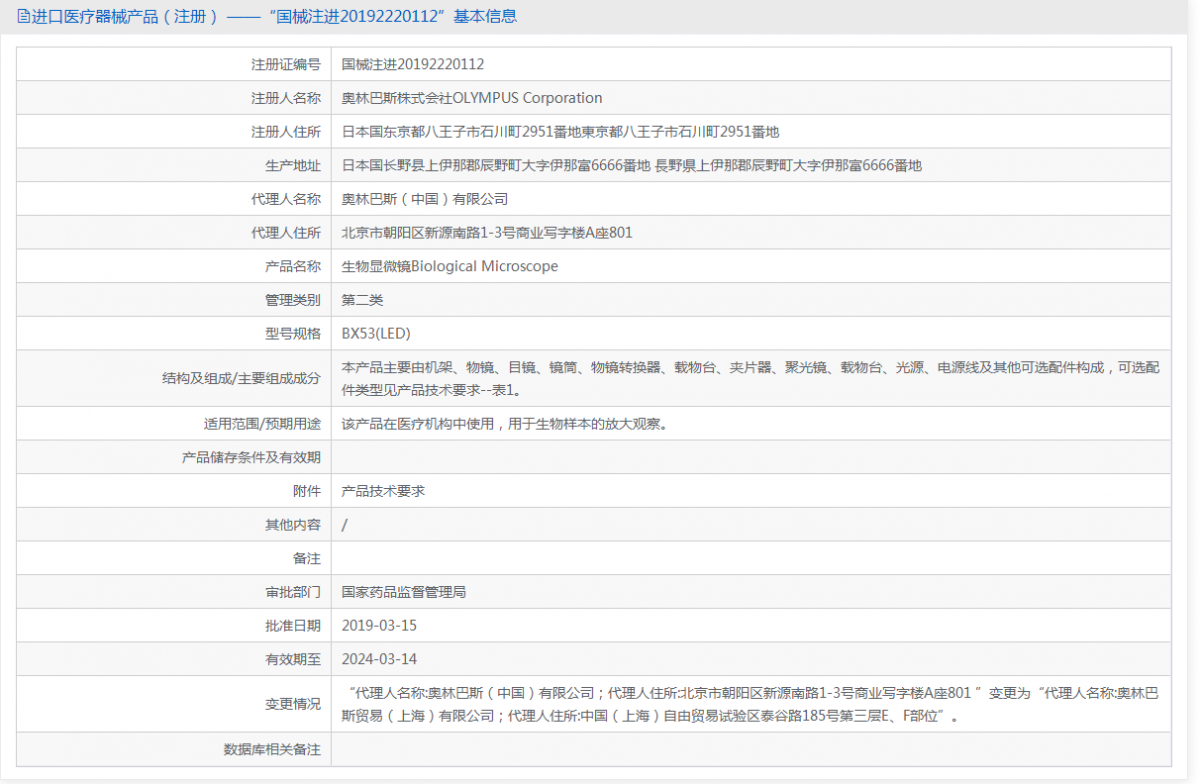Select the 注册证编号 row label
The width and height of the screenshot is (1200, 784).
pyautogui.click(x=286, y=64)
